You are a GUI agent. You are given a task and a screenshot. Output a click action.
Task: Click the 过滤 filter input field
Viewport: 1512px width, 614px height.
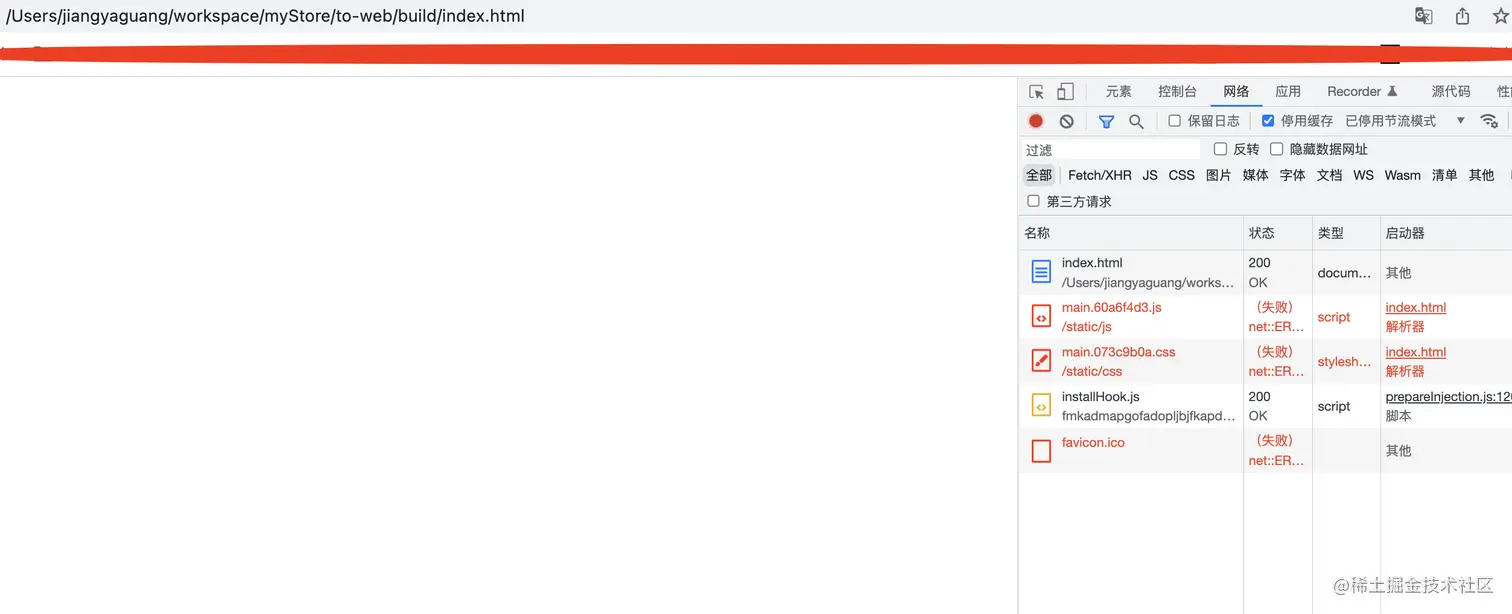point(1112,149)
